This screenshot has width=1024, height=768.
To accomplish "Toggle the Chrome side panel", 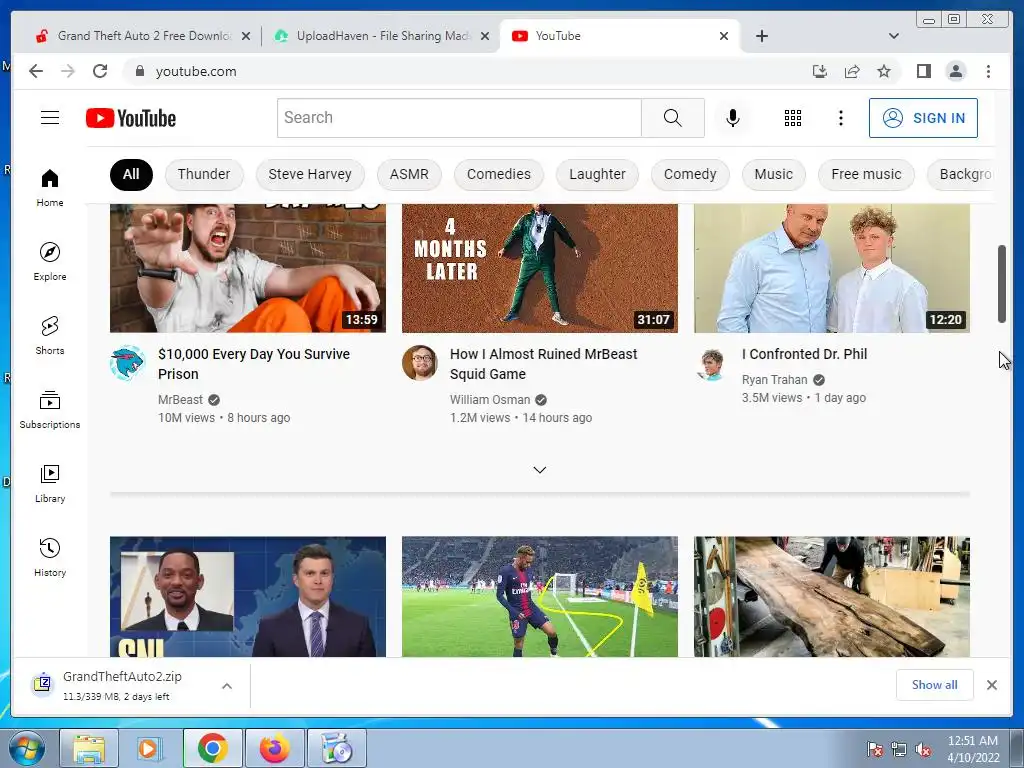I will [x=923, y=71].
